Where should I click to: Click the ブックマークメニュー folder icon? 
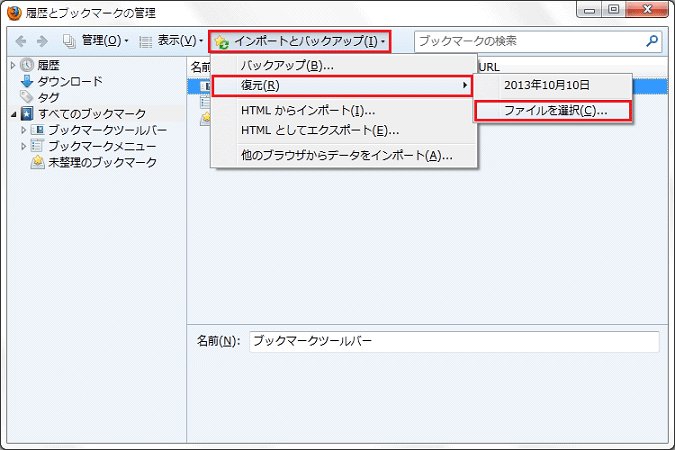pyautogui.click(x=37, y=146)
